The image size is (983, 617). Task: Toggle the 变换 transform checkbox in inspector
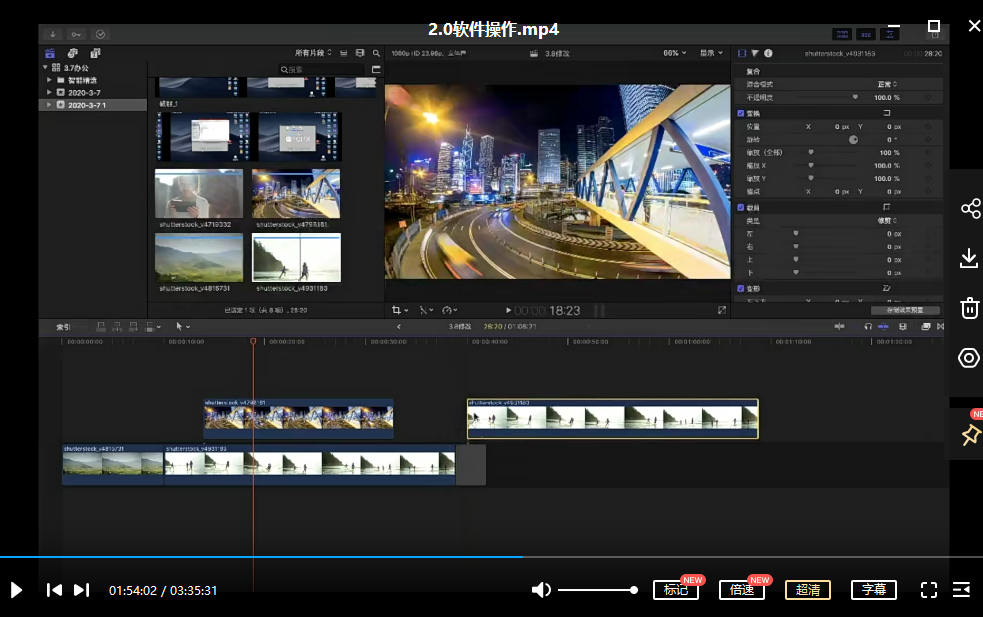pyautogui.click(x=740, y=113)
